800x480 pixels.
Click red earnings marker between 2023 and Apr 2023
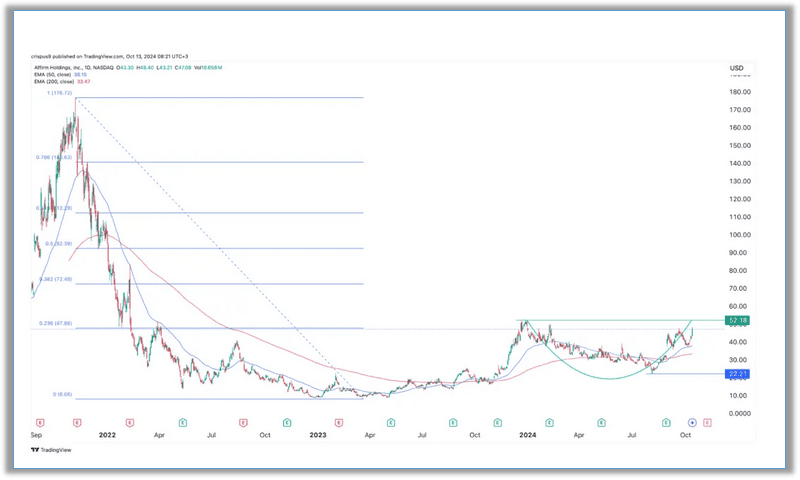(x=338, y=422)
